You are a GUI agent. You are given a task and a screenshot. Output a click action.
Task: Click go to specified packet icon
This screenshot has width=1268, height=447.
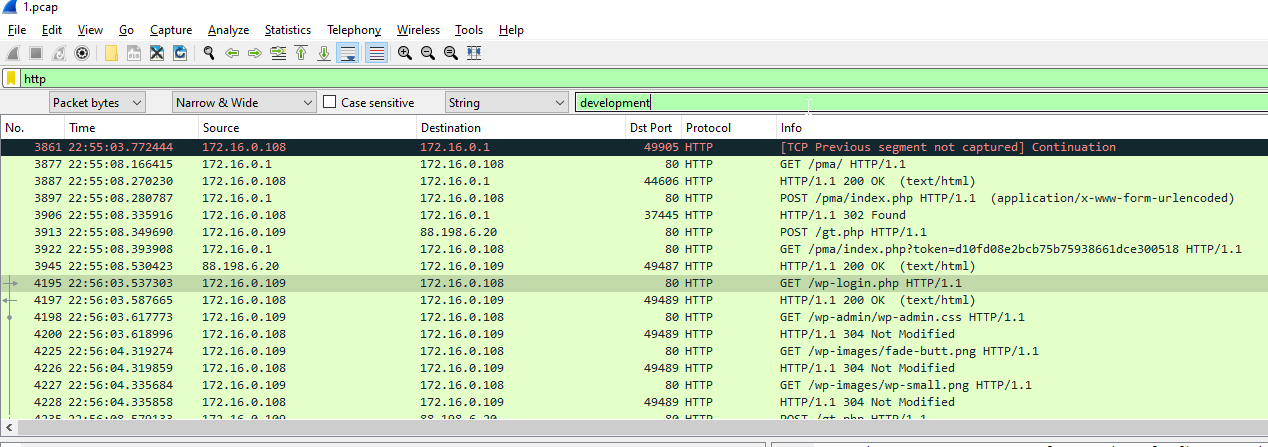click(x=278, y=53)
